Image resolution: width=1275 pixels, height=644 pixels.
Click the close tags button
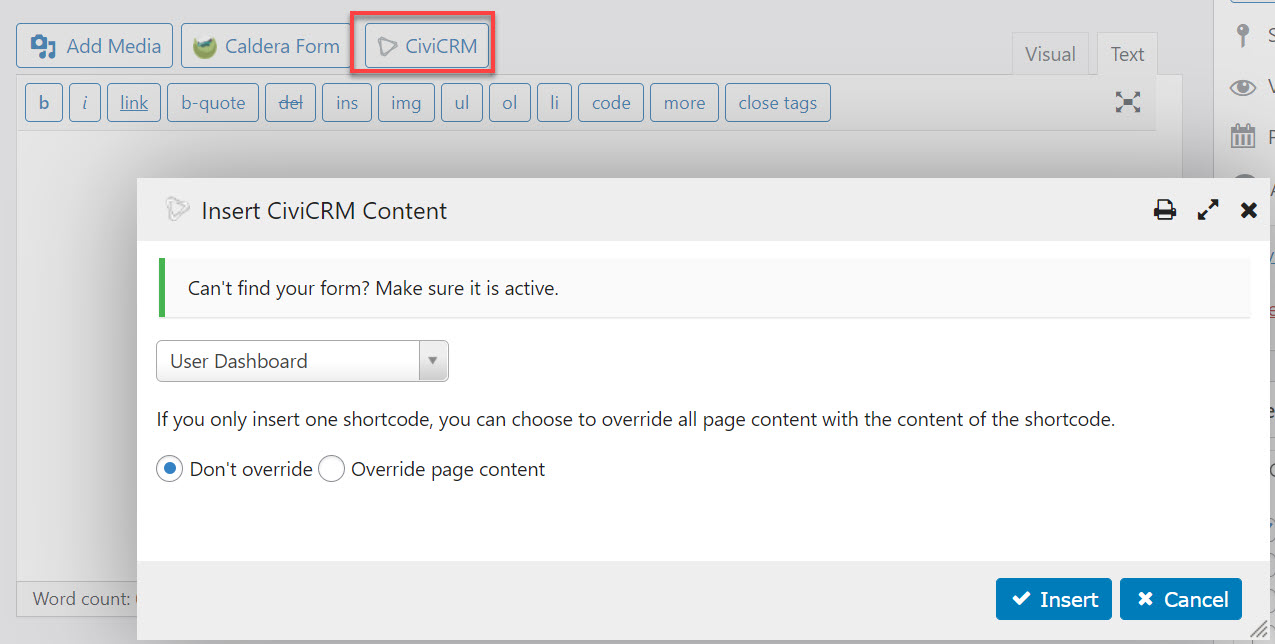click(778, 103)
